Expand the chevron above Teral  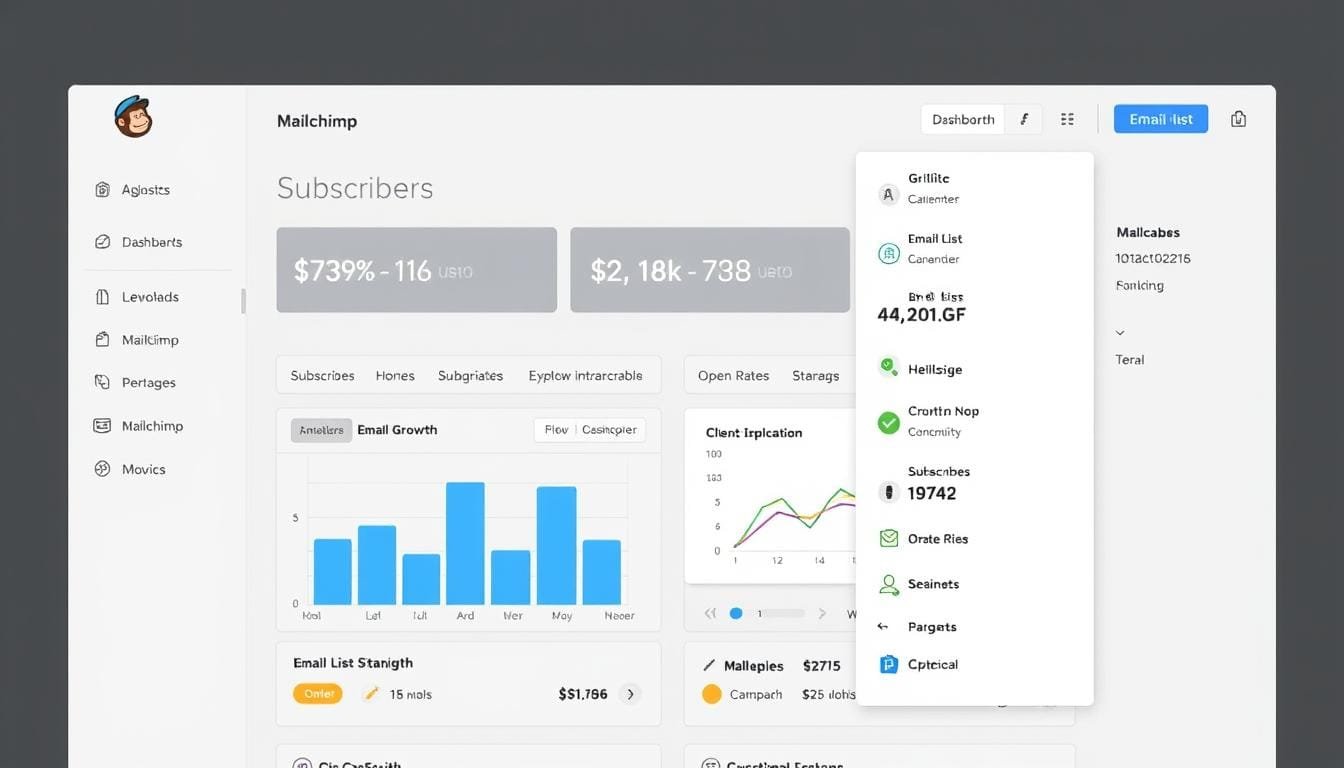[x=1120, y=333]
